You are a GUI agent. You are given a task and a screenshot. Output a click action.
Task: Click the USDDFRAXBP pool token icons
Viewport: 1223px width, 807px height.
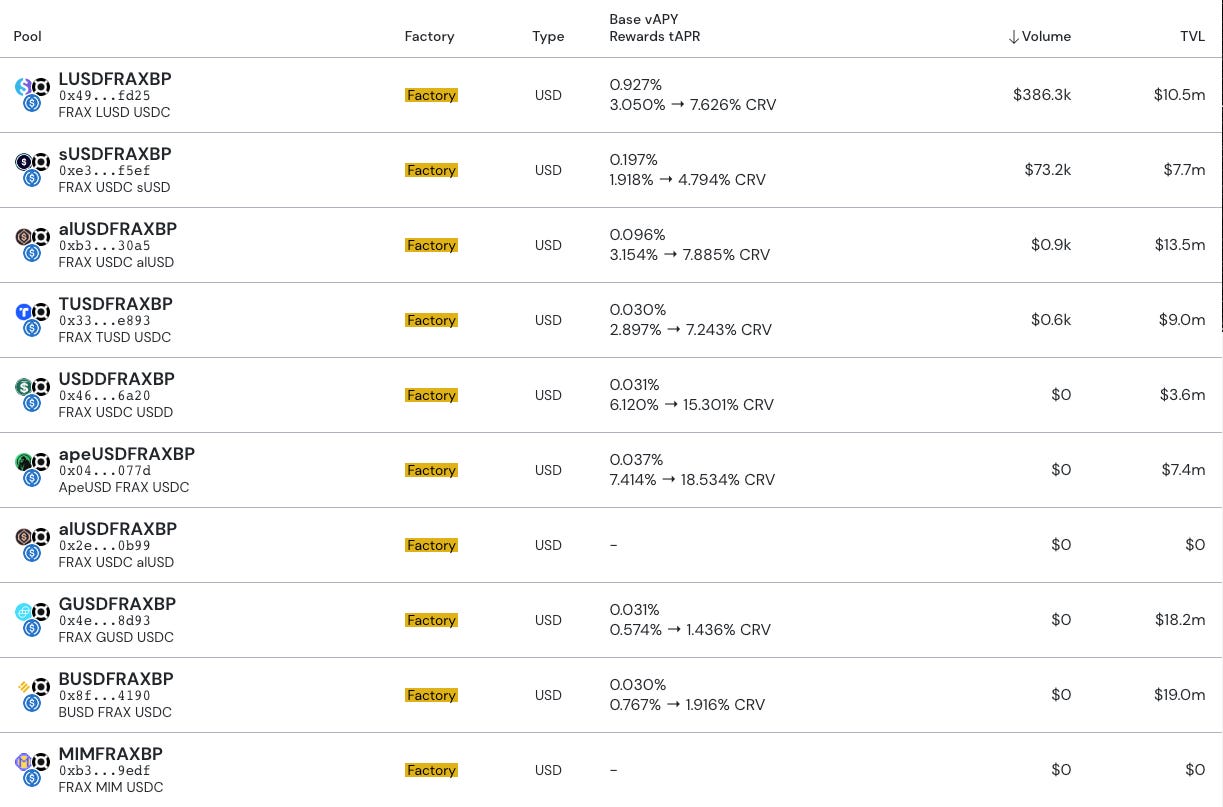coord(32,395)
